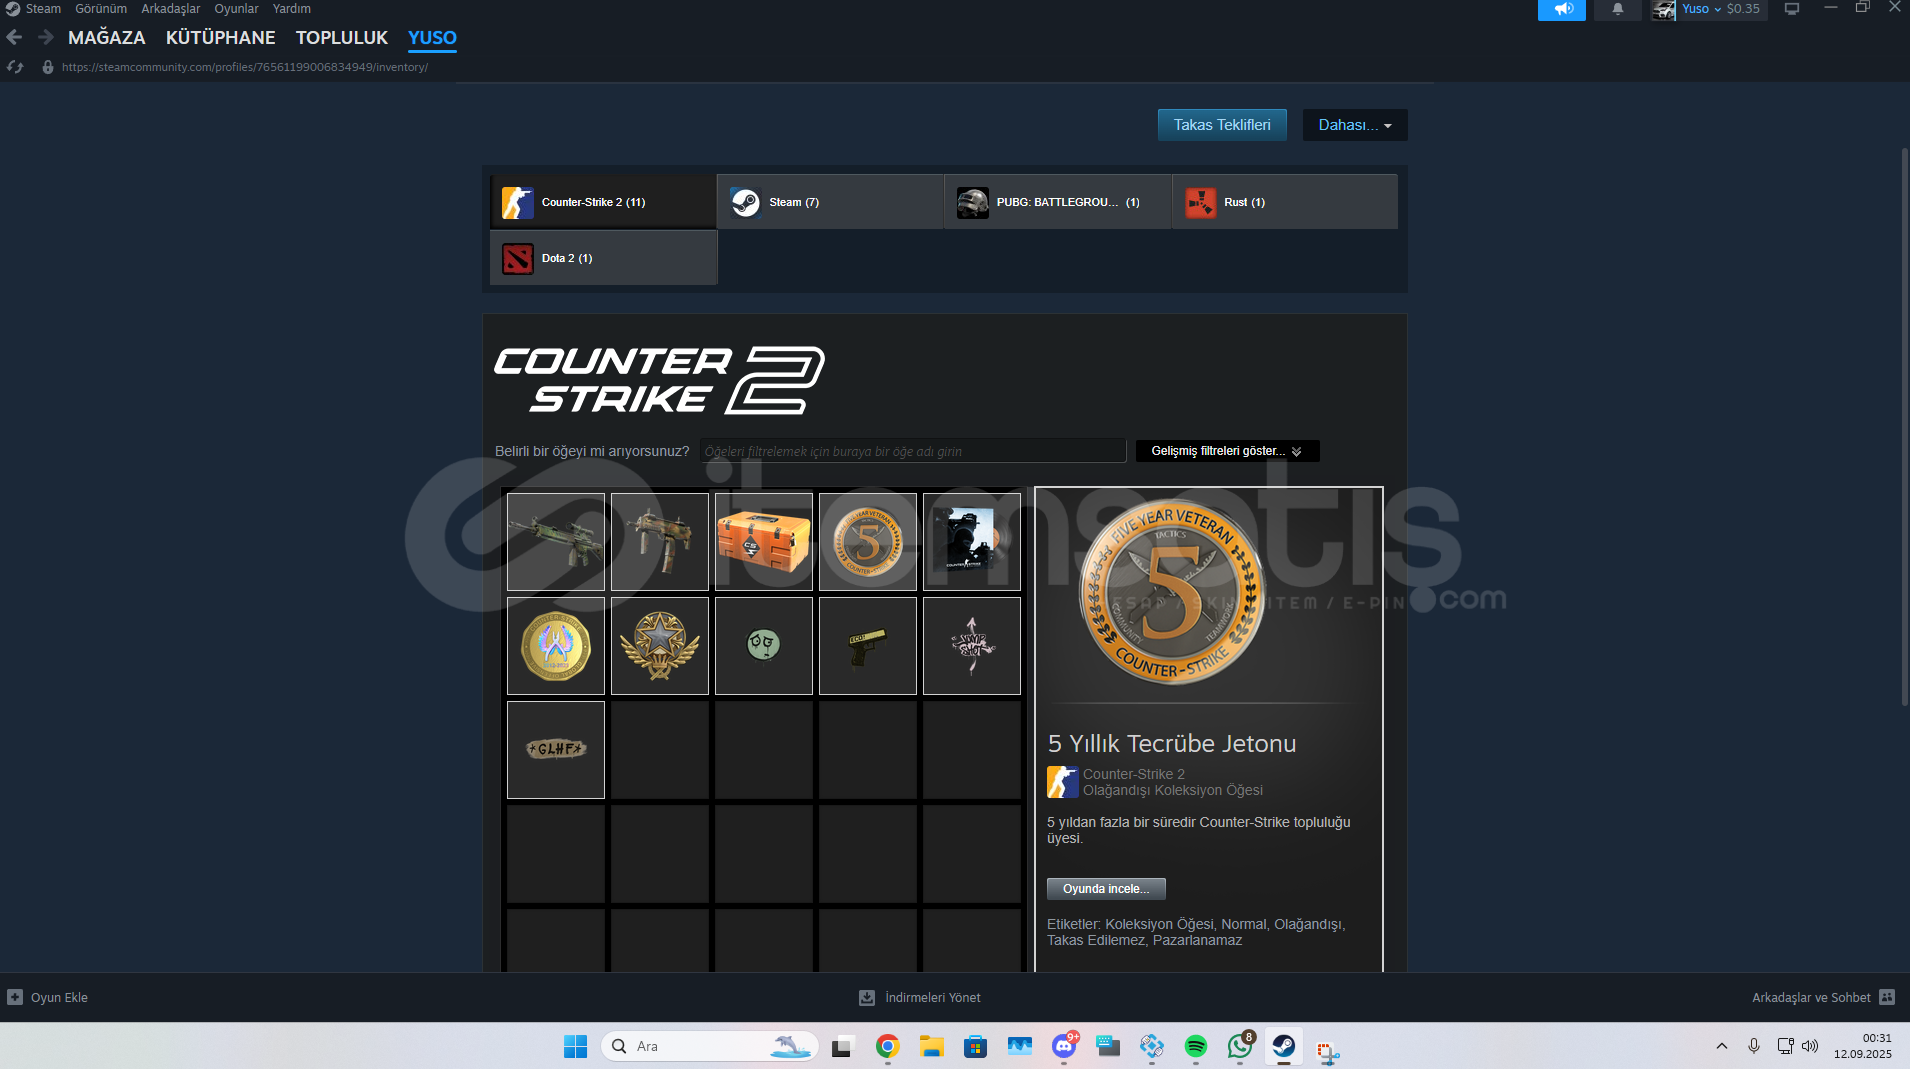
Task: Open the megaphone announcements button
Action: 1562,9
